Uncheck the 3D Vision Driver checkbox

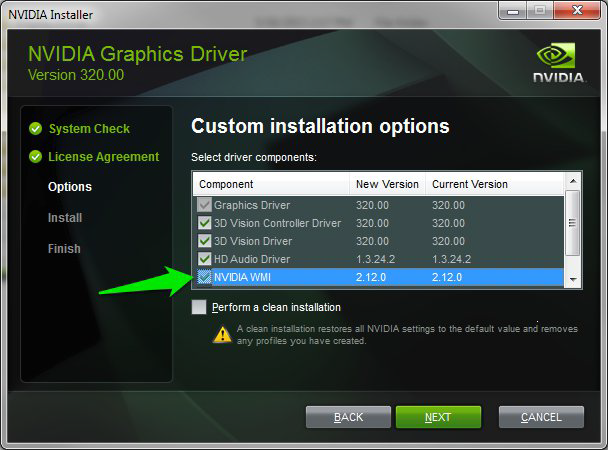coord(204,241)
